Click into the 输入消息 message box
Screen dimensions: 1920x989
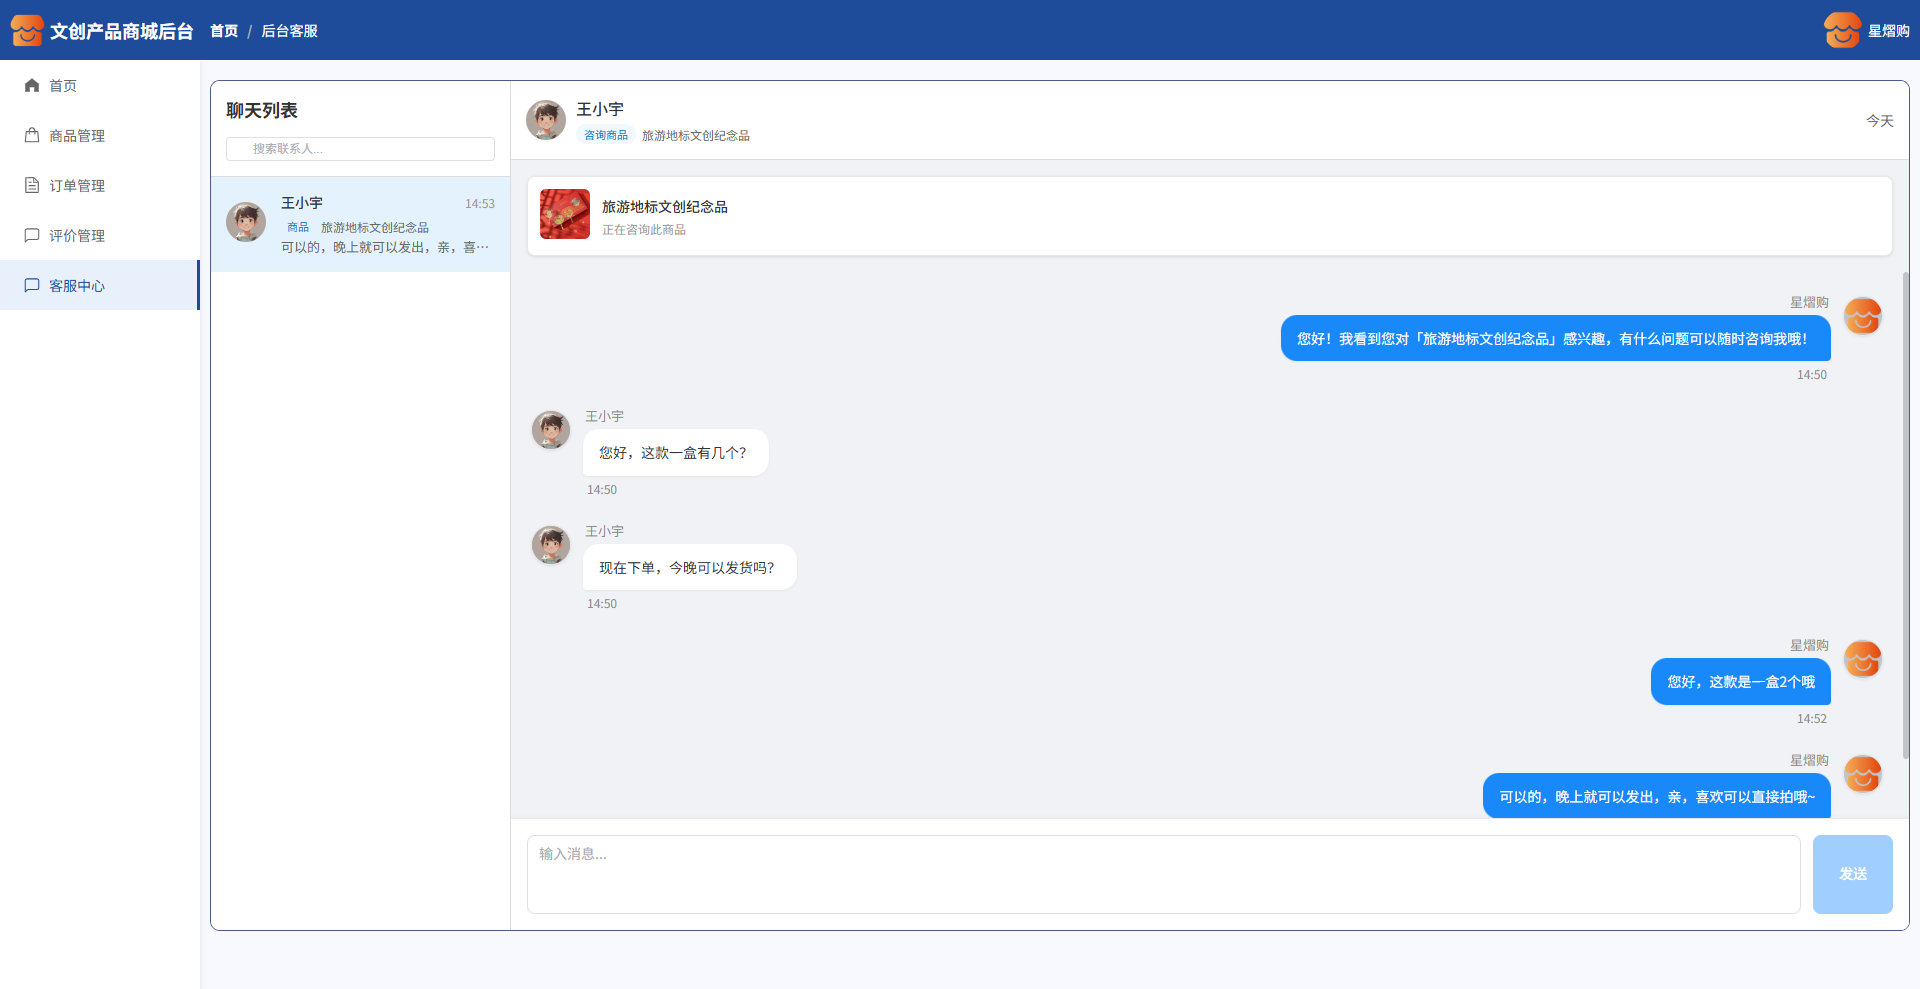tap(1163, 874)
